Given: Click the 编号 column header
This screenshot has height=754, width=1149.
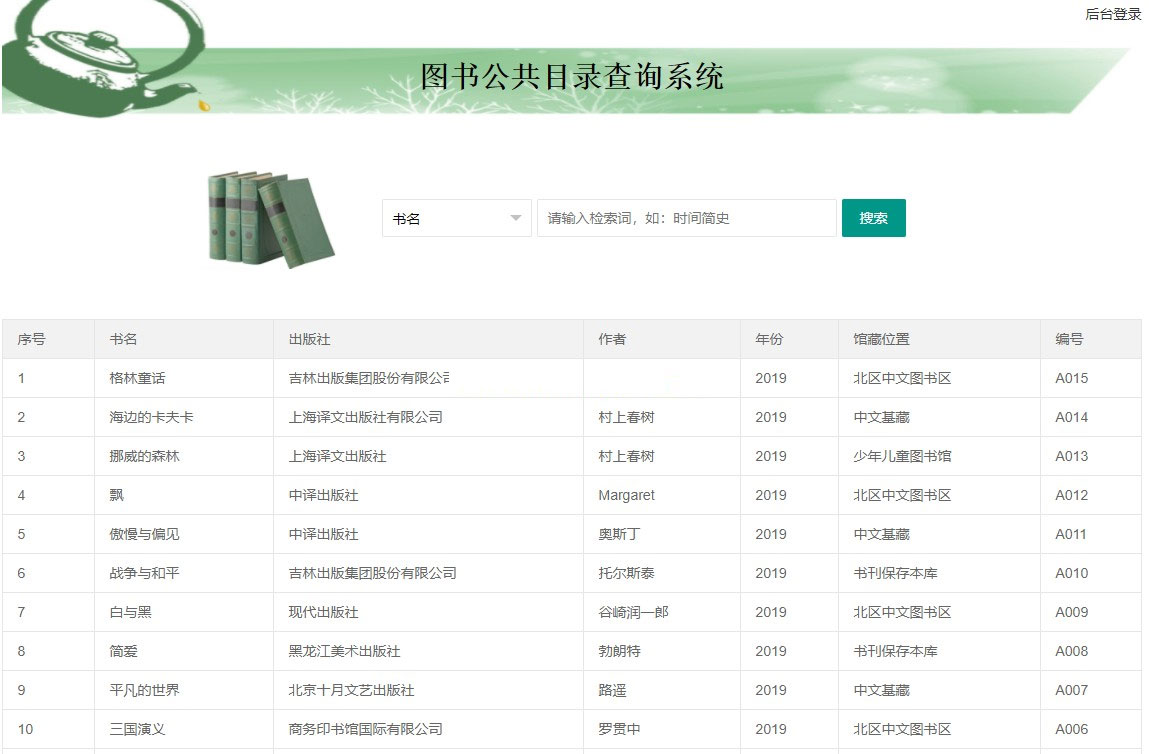Looking at the screenshot, I should pyautogui.click(x=1069, y=339).
